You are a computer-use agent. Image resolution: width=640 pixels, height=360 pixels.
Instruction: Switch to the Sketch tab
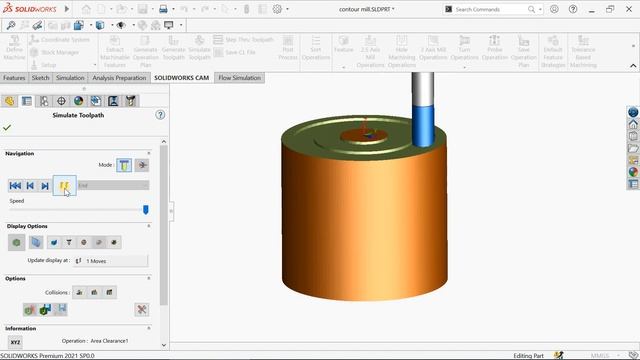[x=40, y=78]
